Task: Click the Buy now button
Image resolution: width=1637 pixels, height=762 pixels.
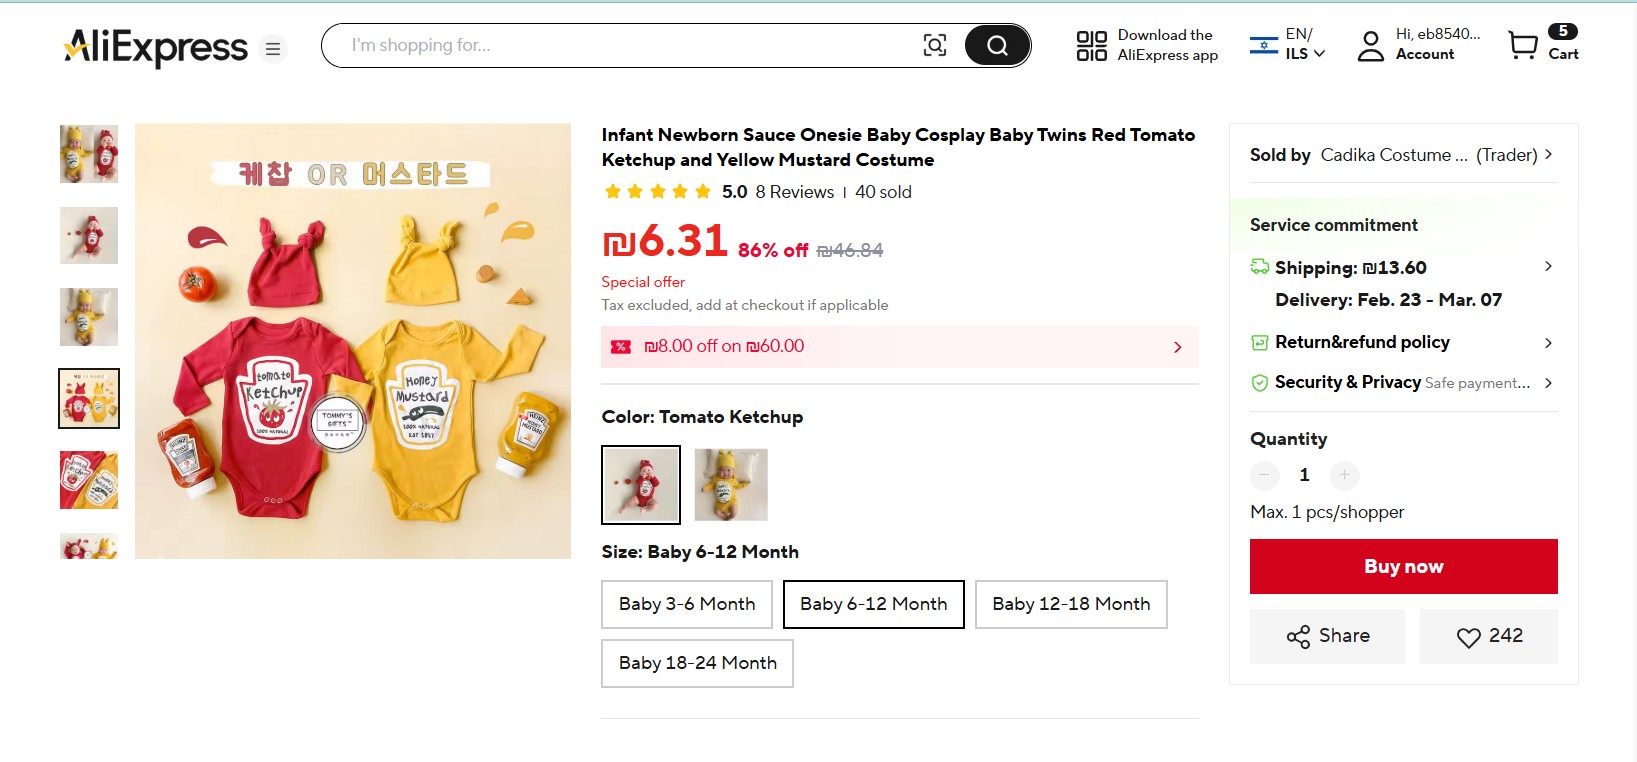Action: (x=1403, y=566)
